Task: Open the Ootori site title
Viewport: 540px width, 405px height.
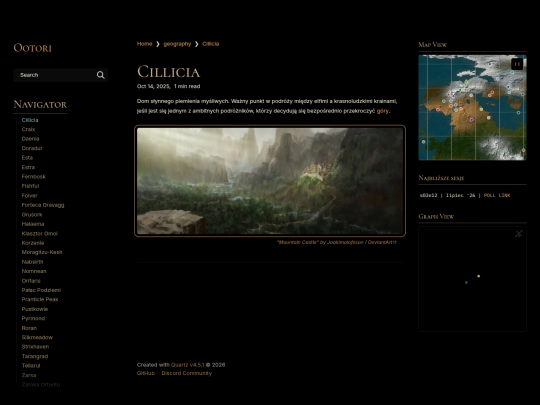Action: (x=32, y=48)
